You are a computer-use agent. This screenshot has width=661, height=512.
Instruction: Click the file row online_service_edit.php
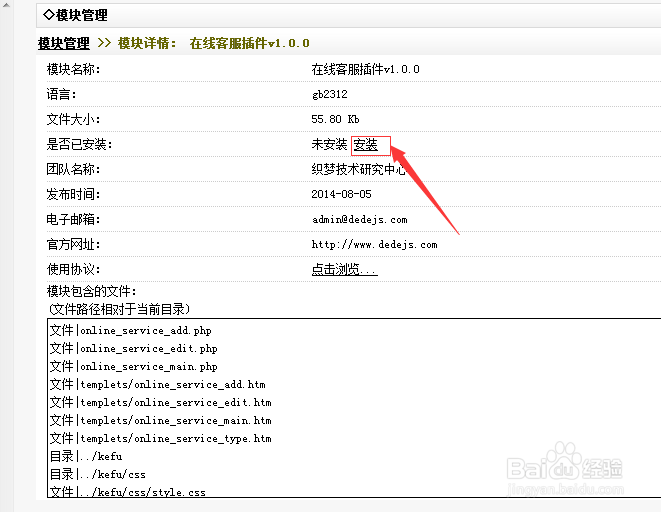(134, 348)
